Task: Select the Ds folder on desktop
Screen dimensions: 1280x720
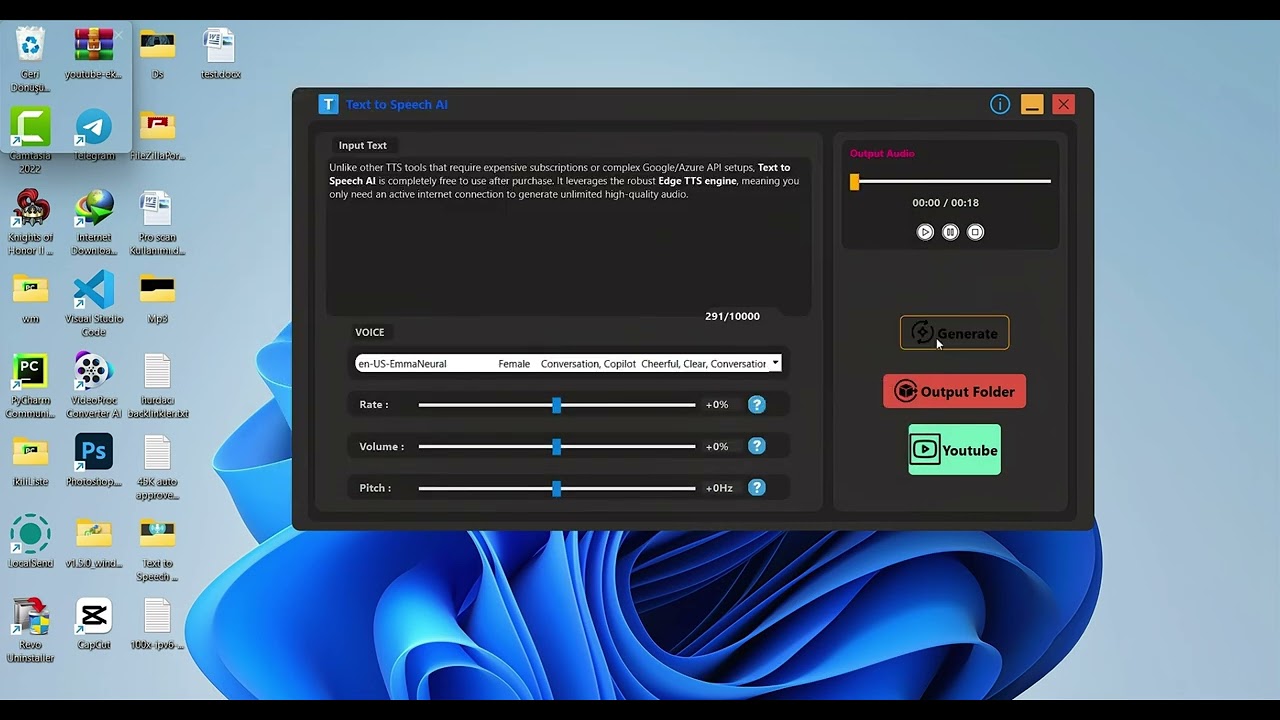Action: coord(157,54)
